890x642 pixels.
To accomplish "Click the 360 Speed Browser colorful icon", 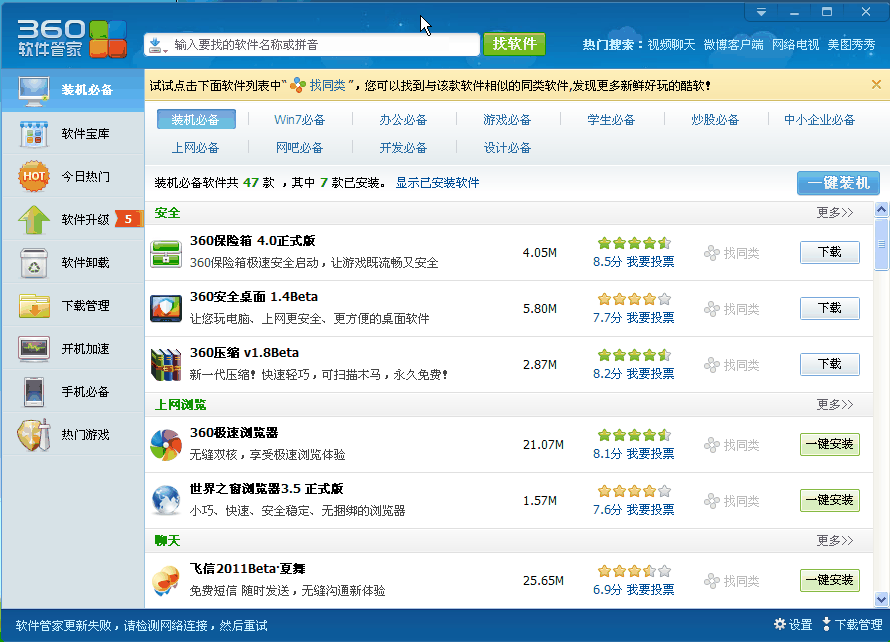I will (165, 445).
